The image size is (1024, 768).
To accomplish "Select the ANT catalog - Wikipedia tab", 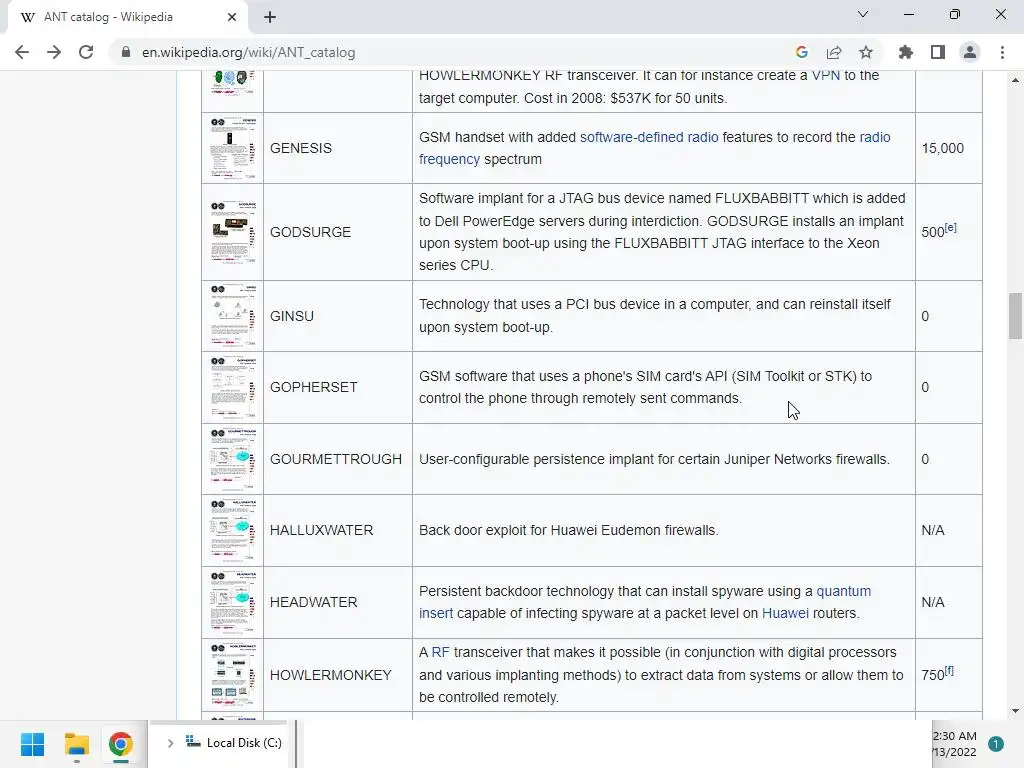I will click(127, 17).
